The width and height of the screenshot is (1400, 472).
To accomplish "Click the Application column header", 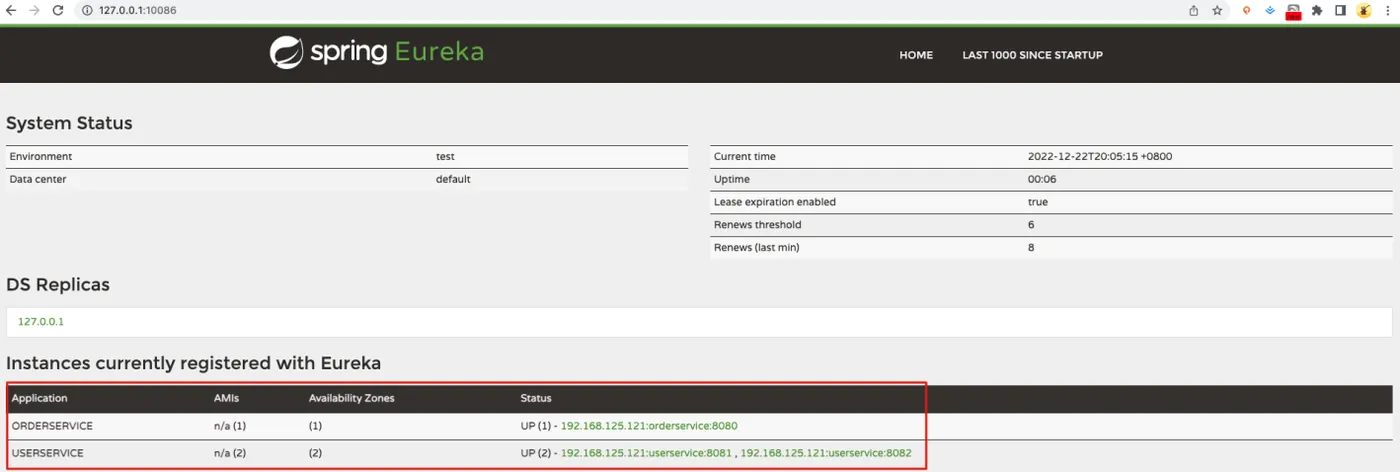I will pyautogui.click(x=39, y=398).
